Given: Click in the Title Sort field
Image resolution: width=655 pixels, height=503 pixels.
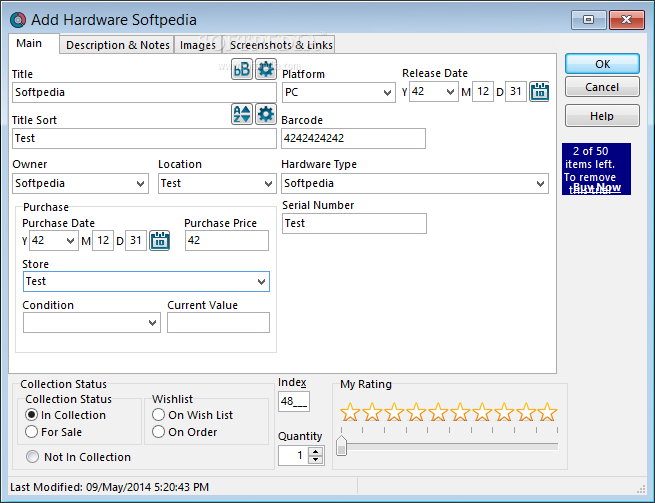Looking at the screenshot, I should [x=144, y=138].
